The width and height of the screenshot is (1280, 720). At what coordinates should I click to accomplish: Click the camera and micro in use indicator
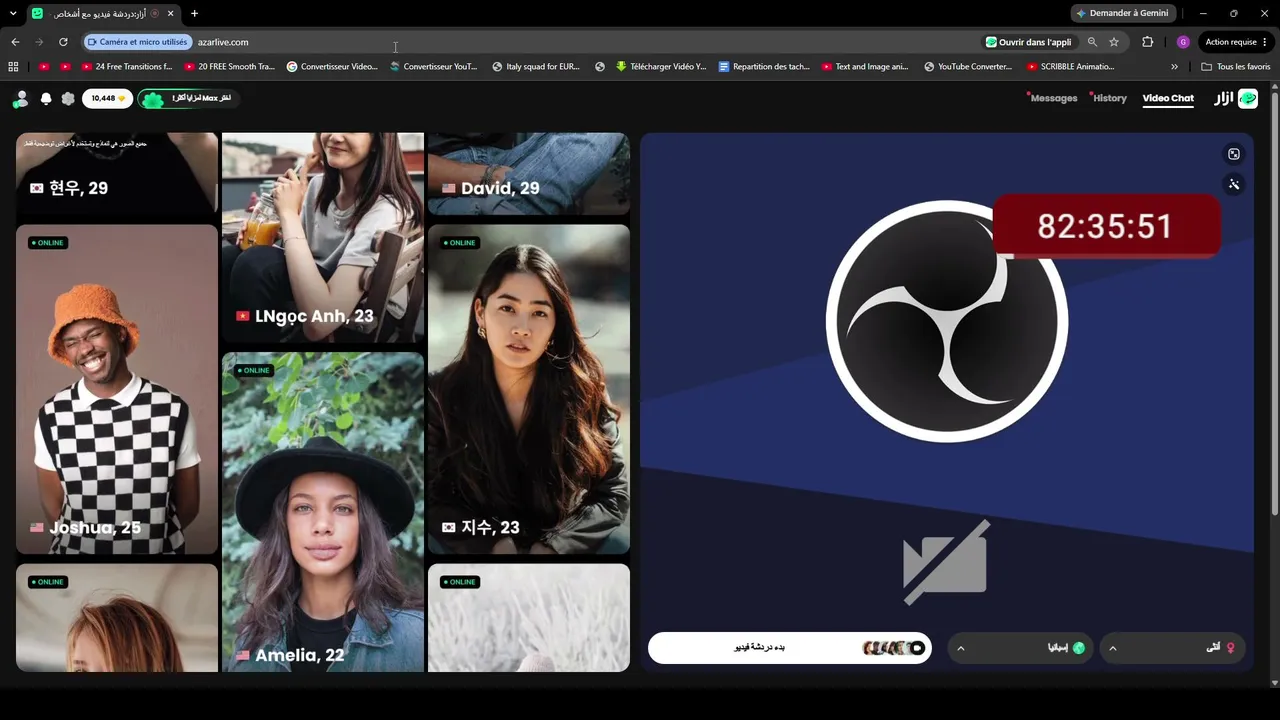[x=137, y=42]
